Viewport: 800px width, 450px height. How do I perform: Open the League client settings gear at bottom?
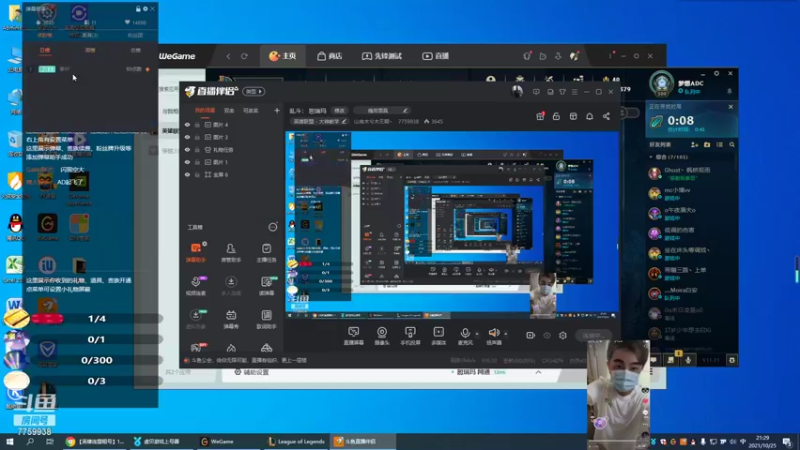(x=732, y=360)
